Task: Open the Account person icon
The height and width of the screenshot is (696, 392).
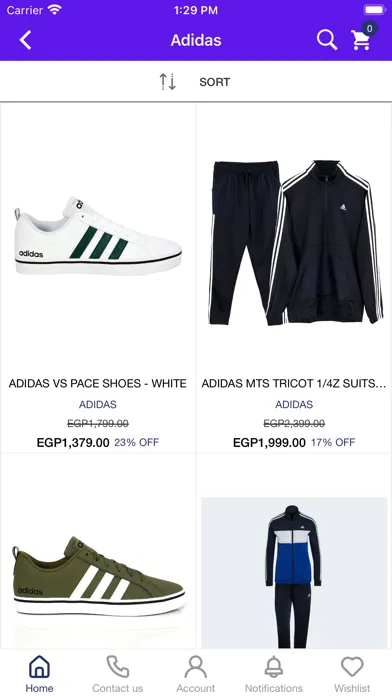Action: pos(196,667)
